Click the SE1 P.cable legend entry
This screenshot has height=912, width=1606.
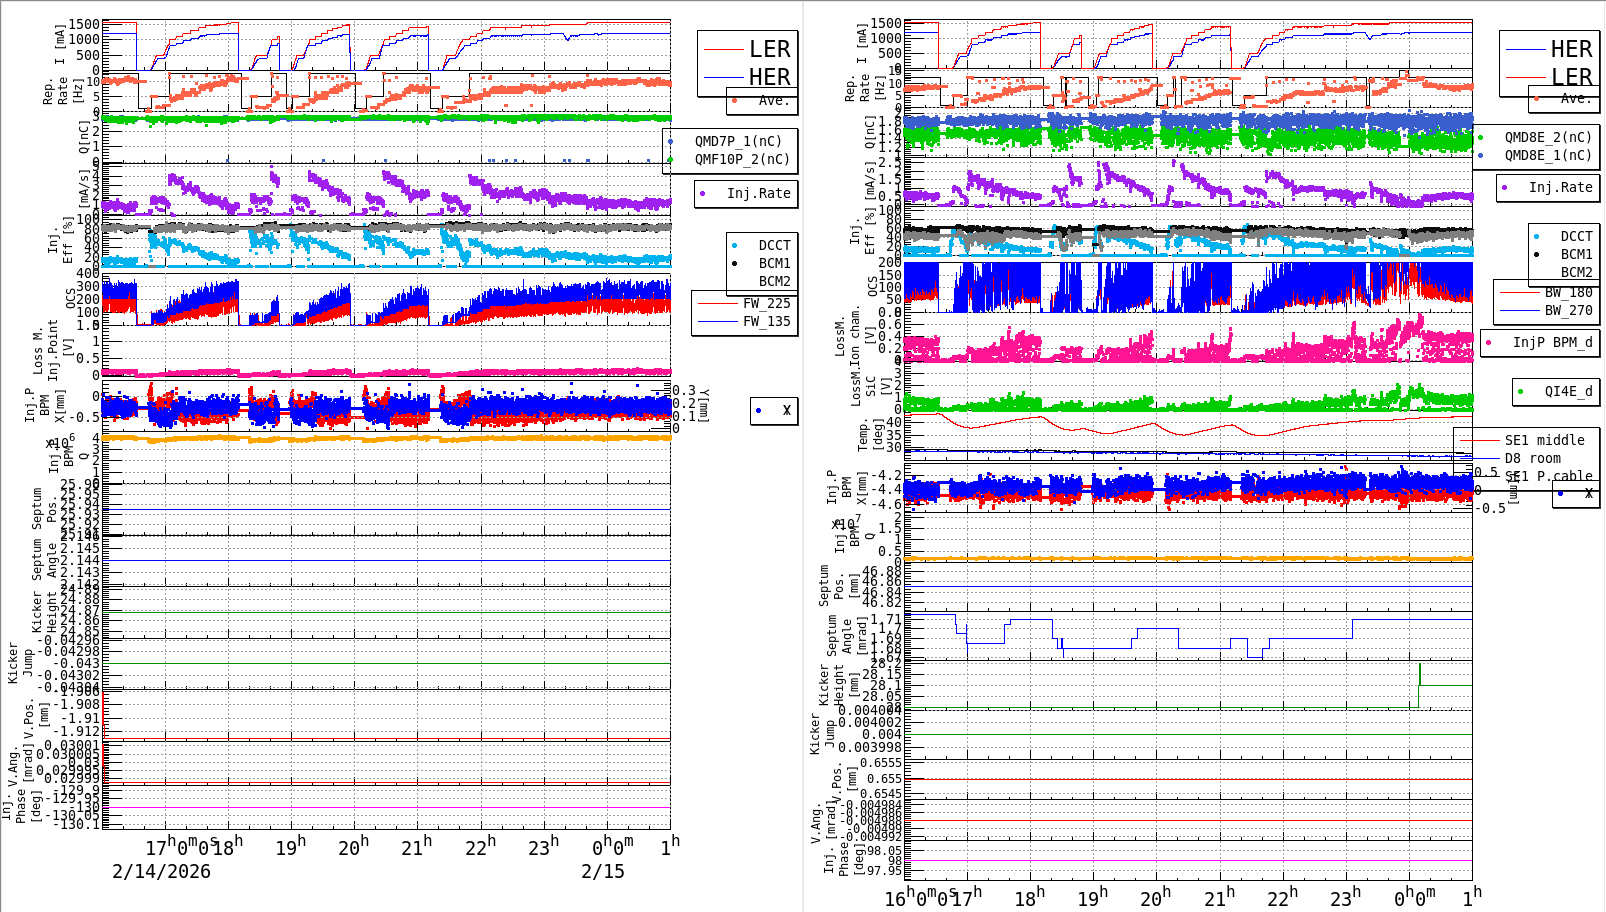click(1548, 476)
